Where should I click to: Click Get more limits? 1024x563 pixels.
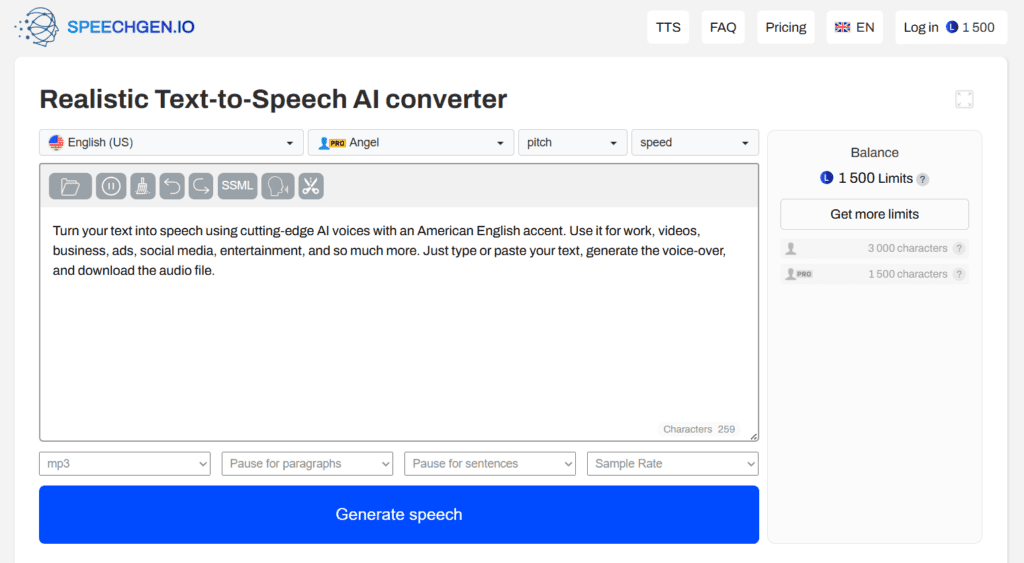[874, 214]
